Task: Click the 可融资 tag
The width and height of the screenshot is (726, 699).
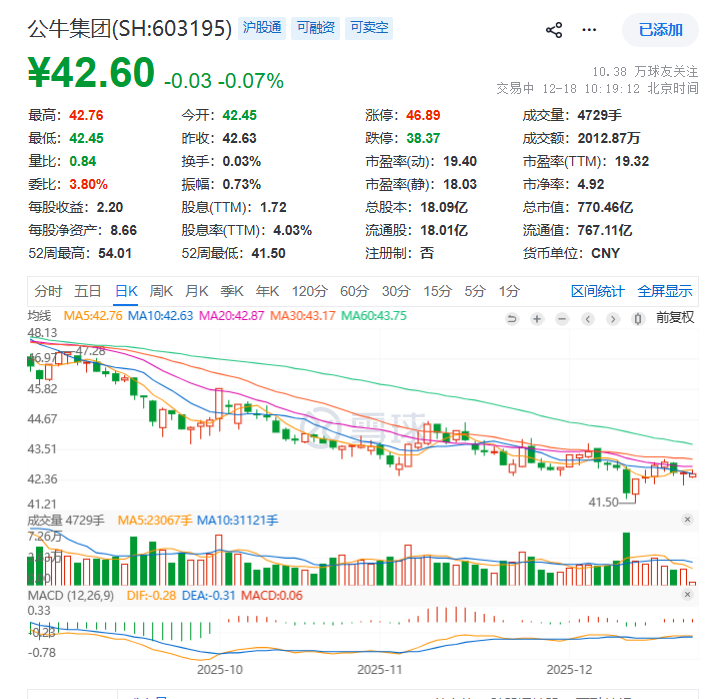Action: pyautogui.click(x=315, y=28)
